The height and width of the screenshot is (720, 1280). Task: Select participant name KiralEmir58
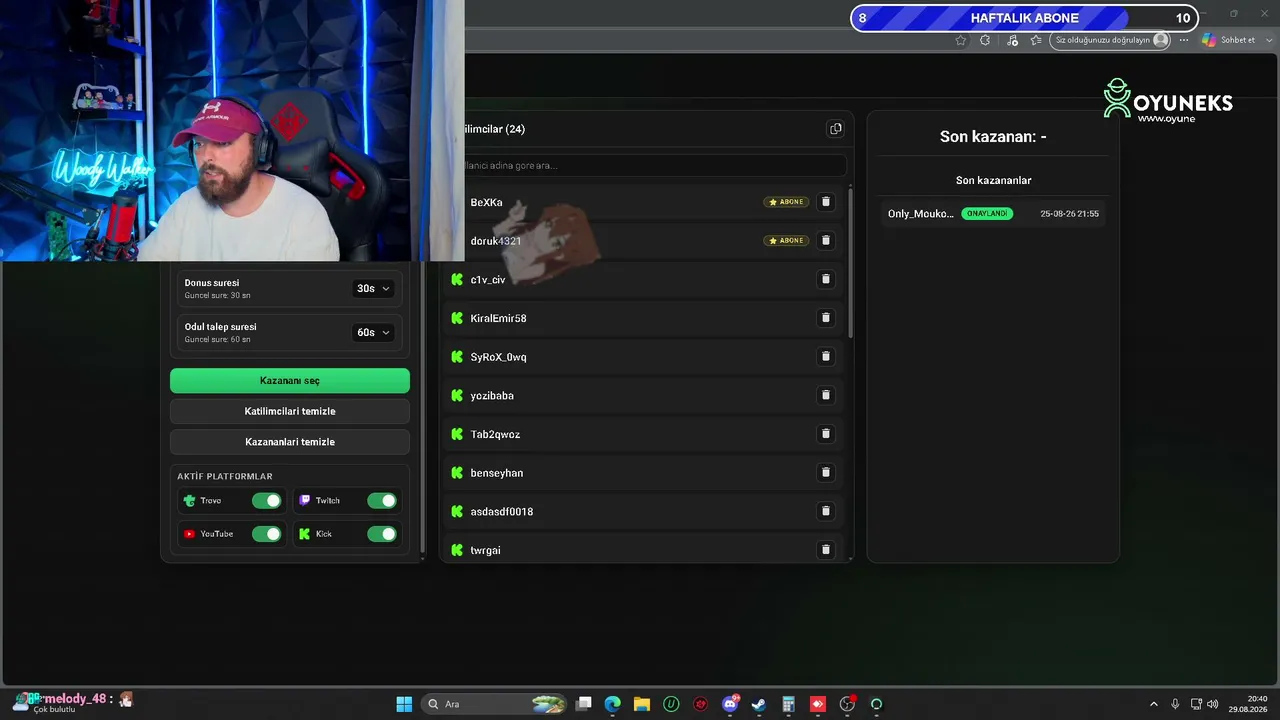[498, 318]
